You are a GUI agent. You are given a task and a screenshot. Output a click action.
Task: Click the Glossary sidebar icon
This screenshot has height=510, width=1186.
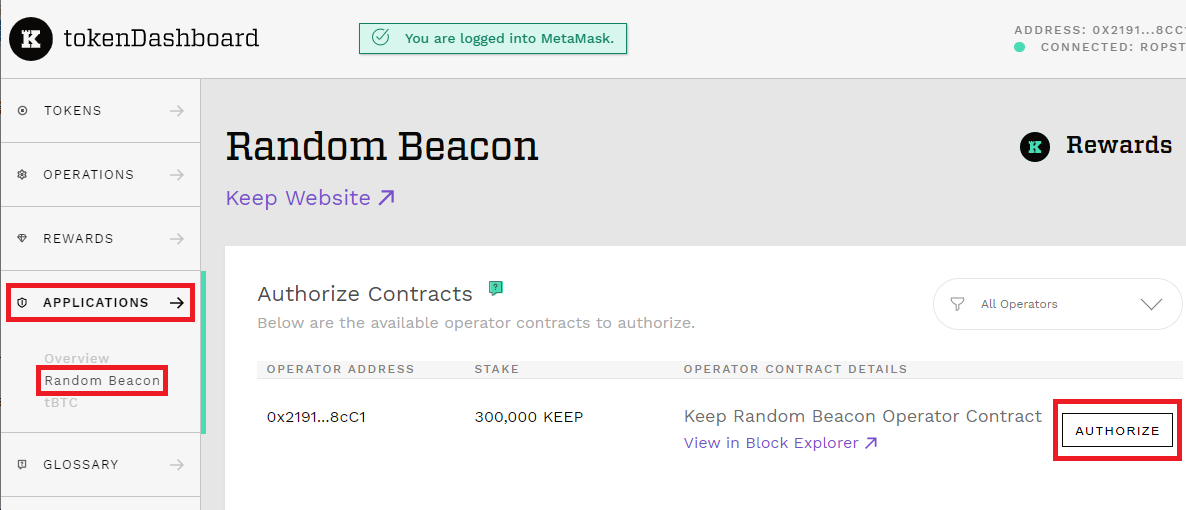23,465
